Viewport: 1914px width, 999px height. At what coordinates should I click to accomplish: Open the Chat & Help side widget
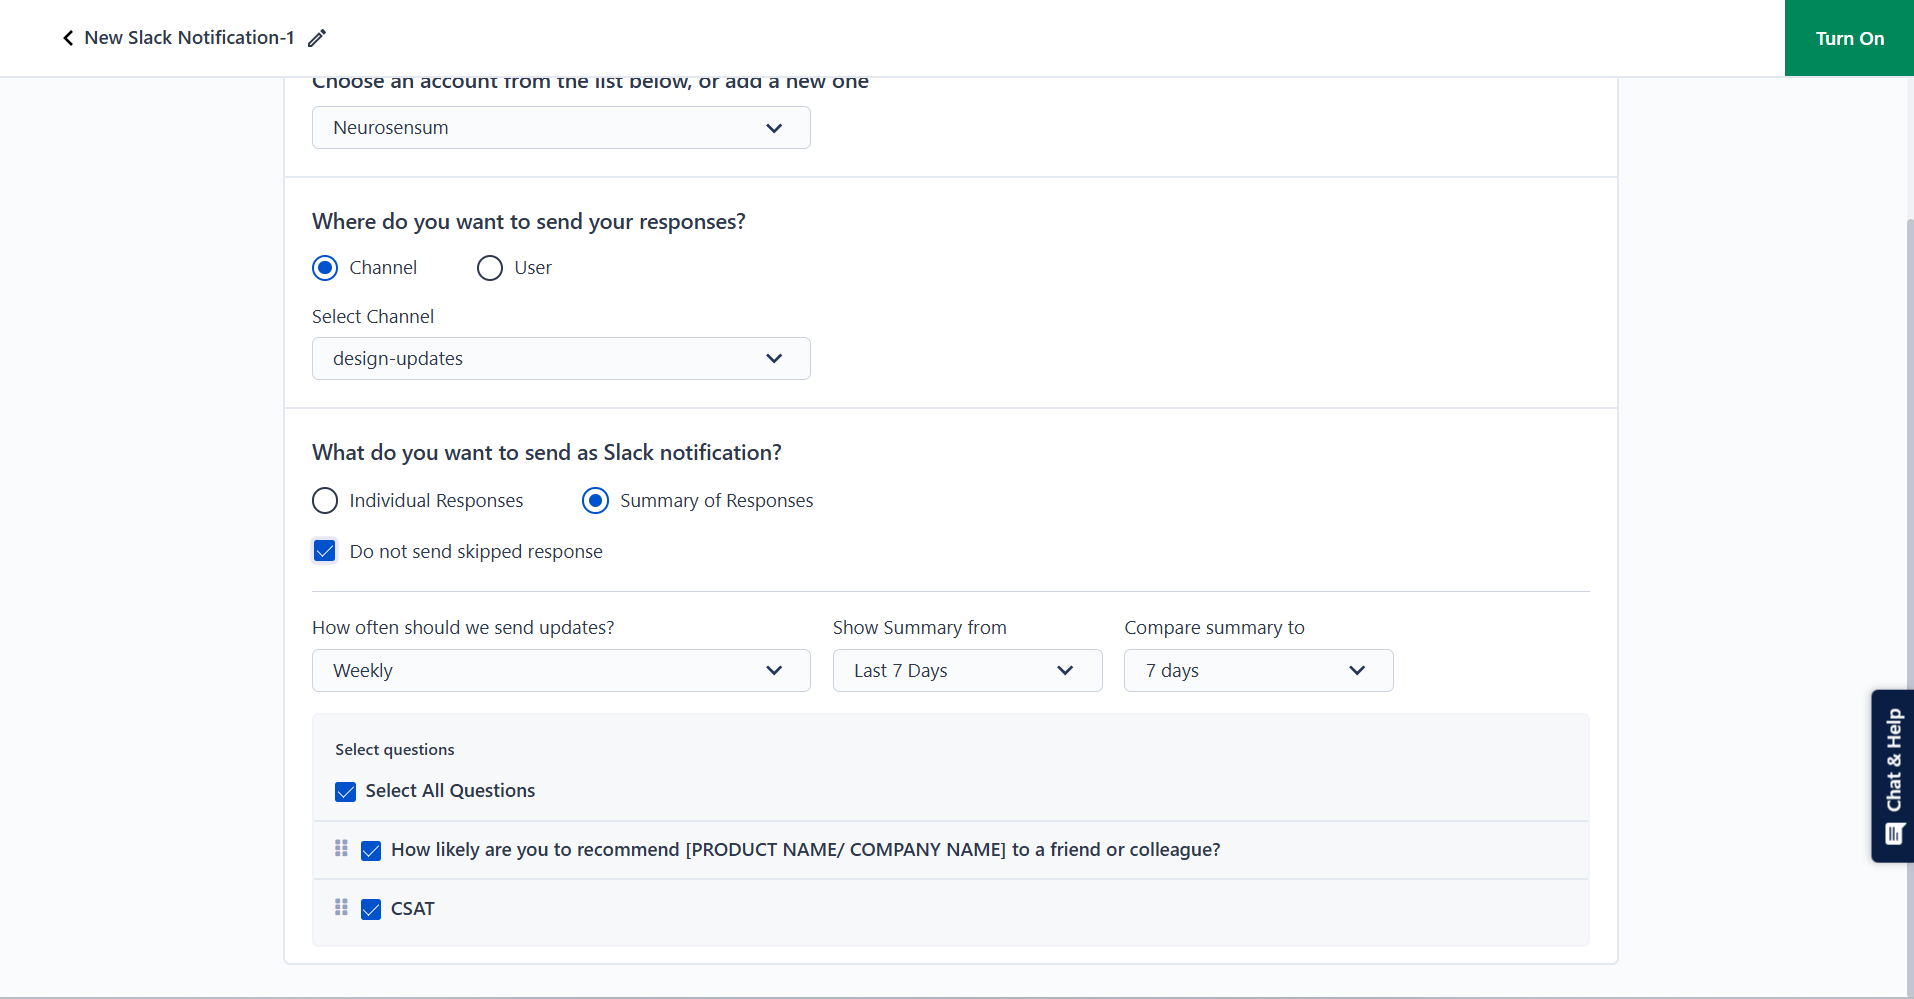point(1892,775)
